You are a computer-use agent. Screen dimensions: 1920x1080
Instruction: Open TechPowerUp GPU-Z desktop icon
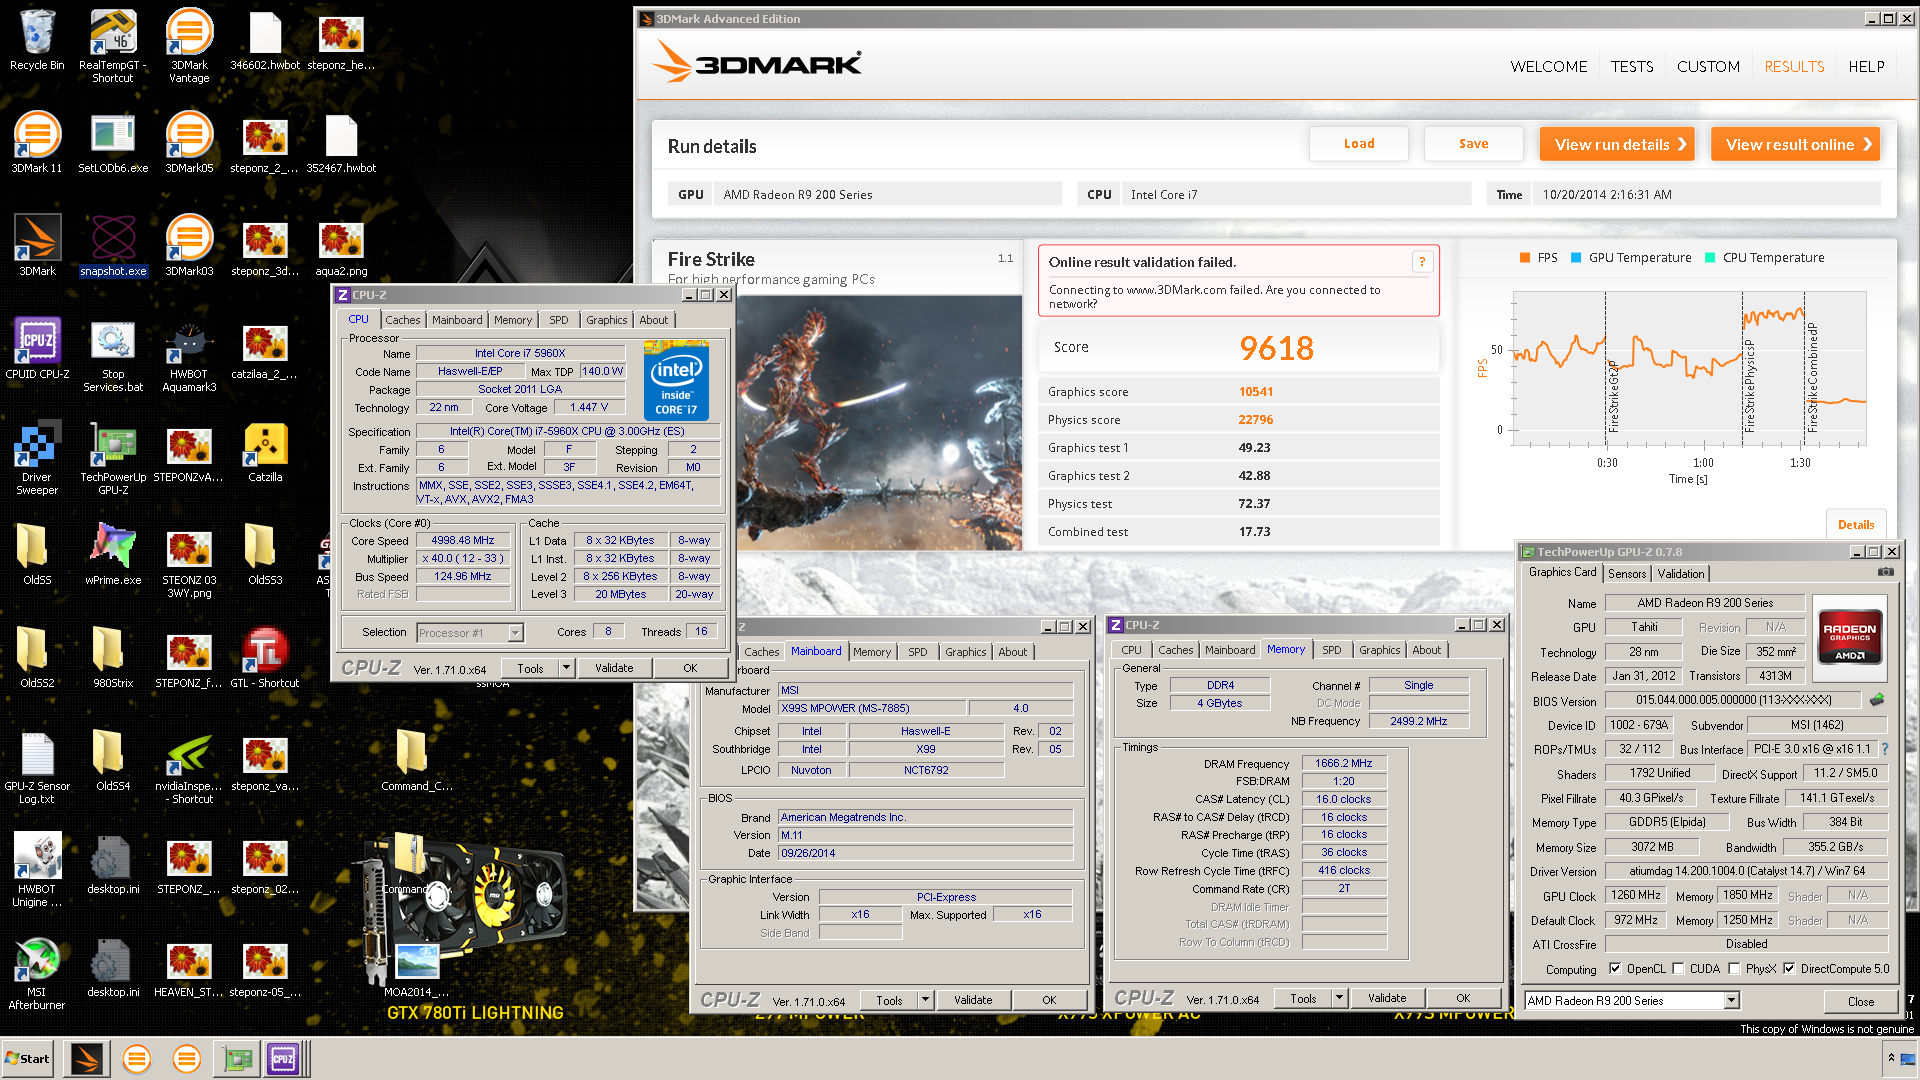pyautogui.click(x=113, y=458)
